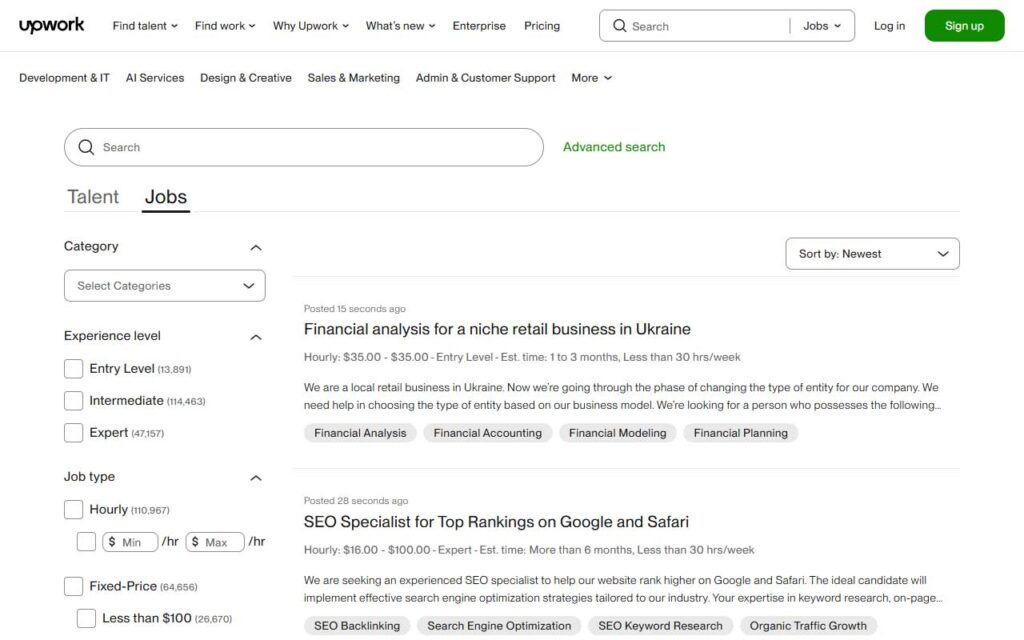Viewport: 1024px width, 640px height.
Task: Browse Sales & Marketing category
Action: click(353, 78)
